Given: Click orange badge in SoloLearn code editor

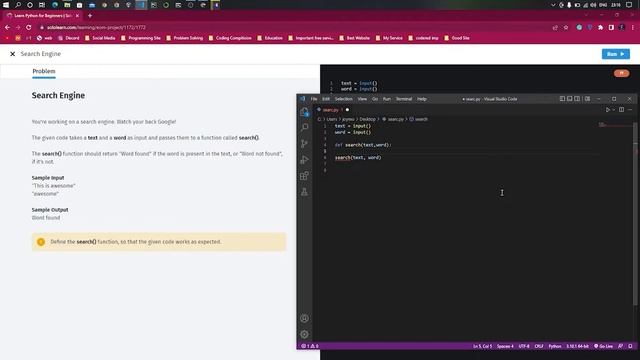Looking at the screenshot, I should coord(622,73).
